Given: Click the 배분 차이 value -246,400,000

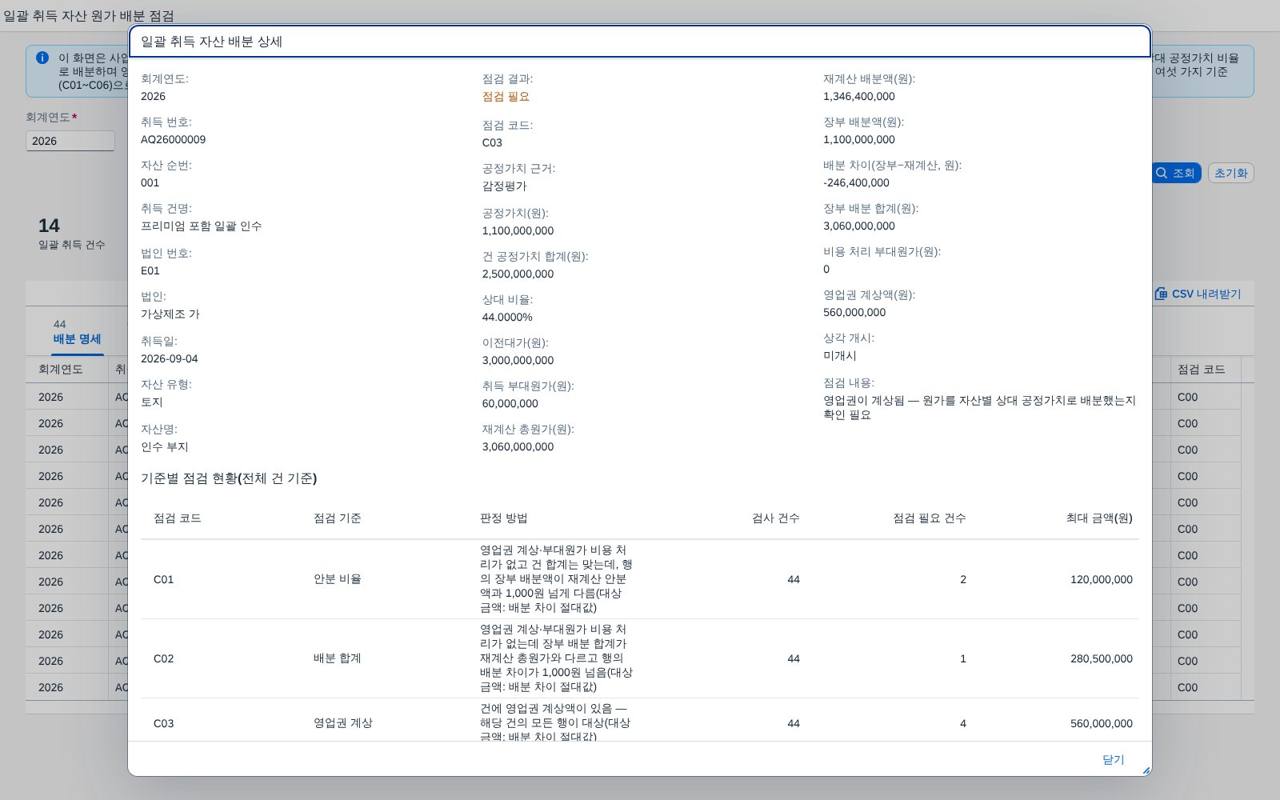Looking at the screenshot, I should click(x=856, y=183).
